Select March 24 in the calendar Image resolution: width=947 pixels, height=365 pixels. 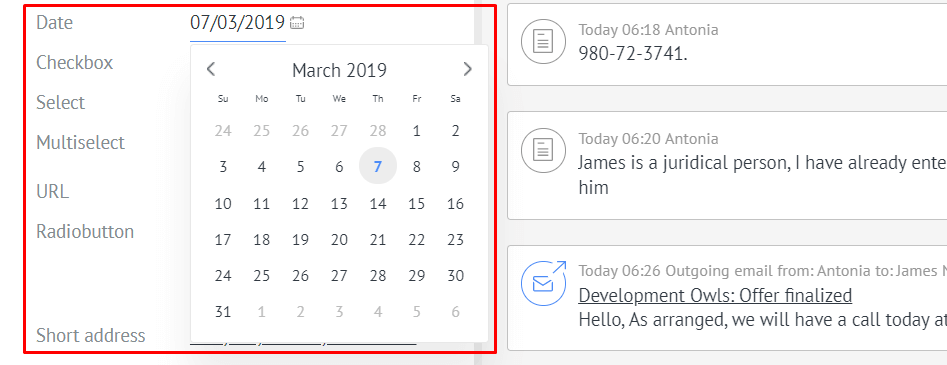click(223, 276)
